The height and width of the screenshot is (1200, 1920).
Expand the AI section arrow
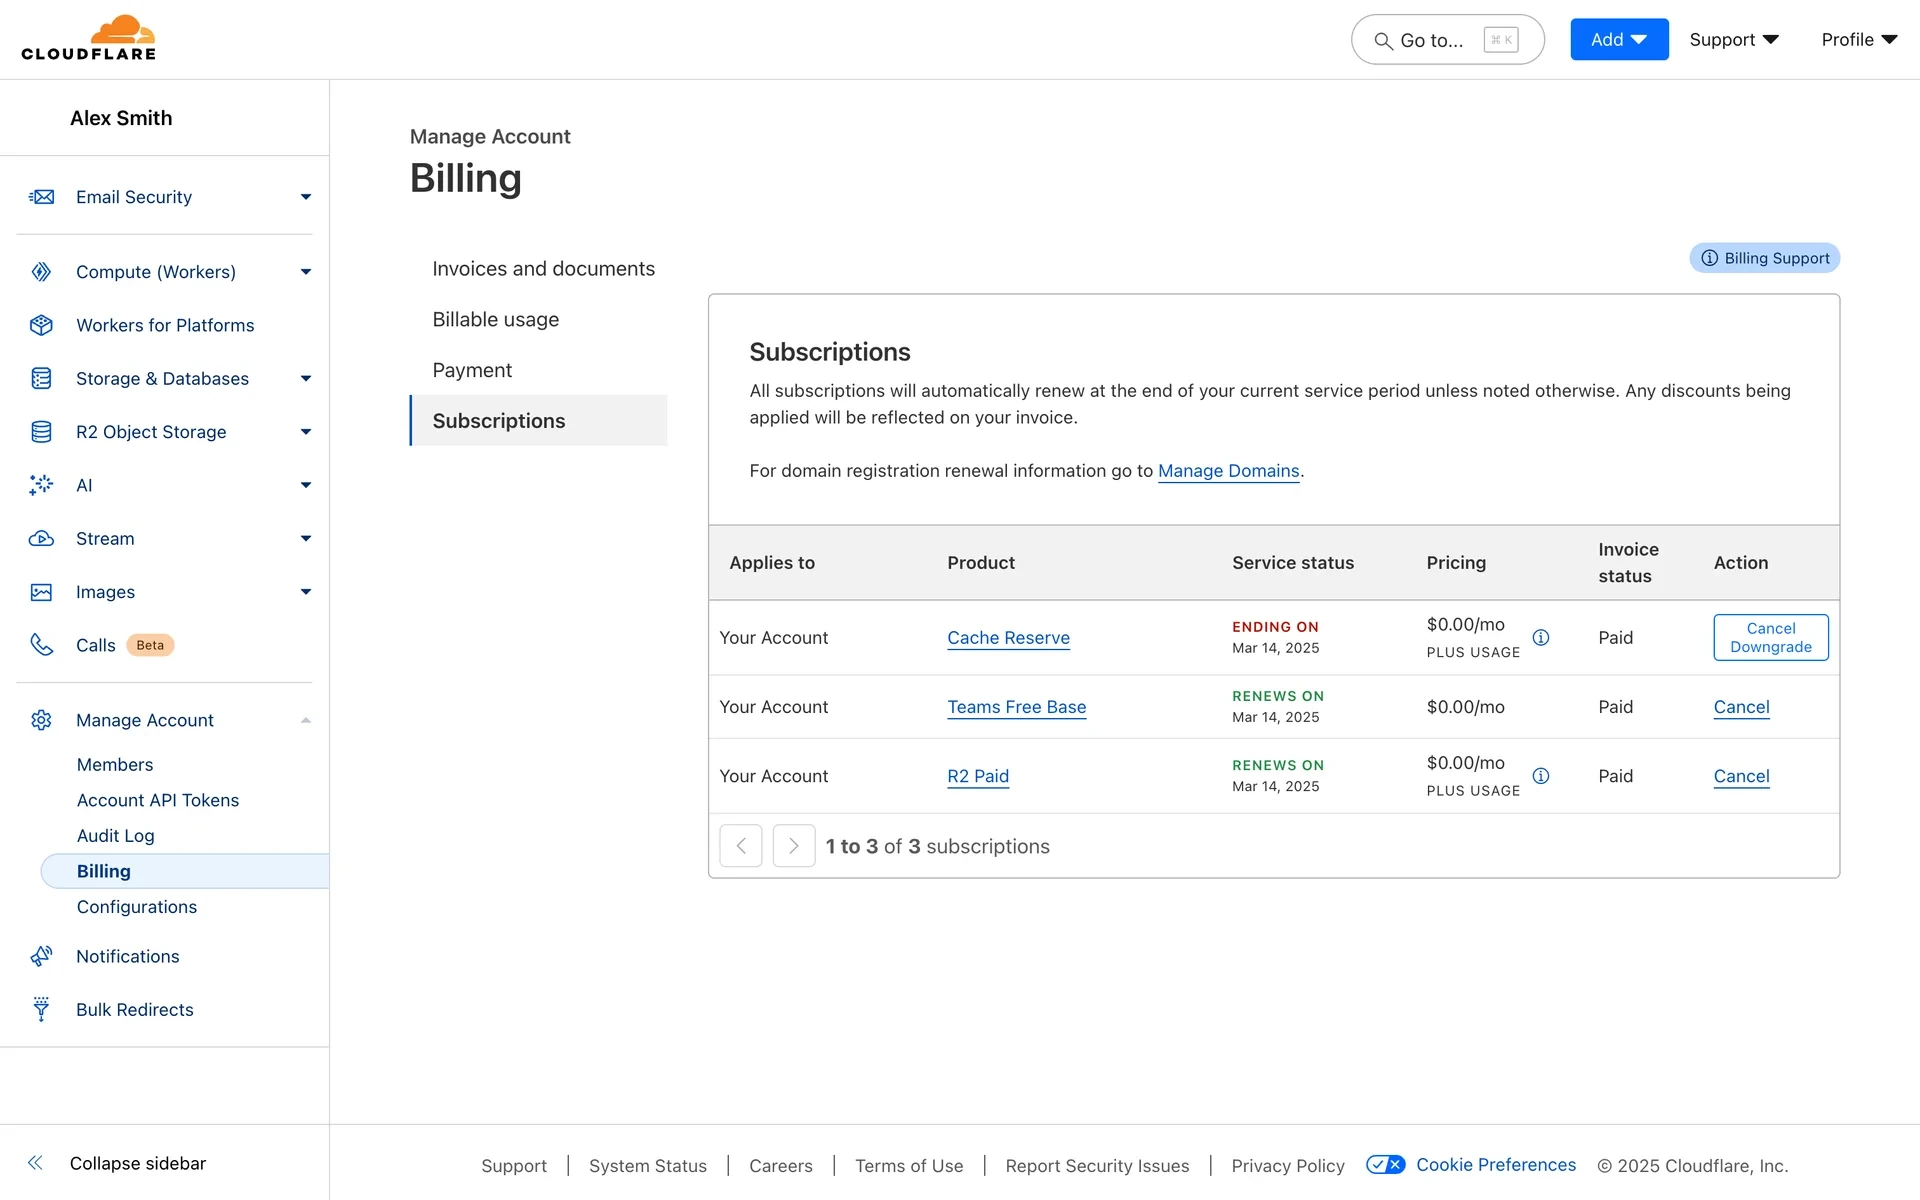306,485
